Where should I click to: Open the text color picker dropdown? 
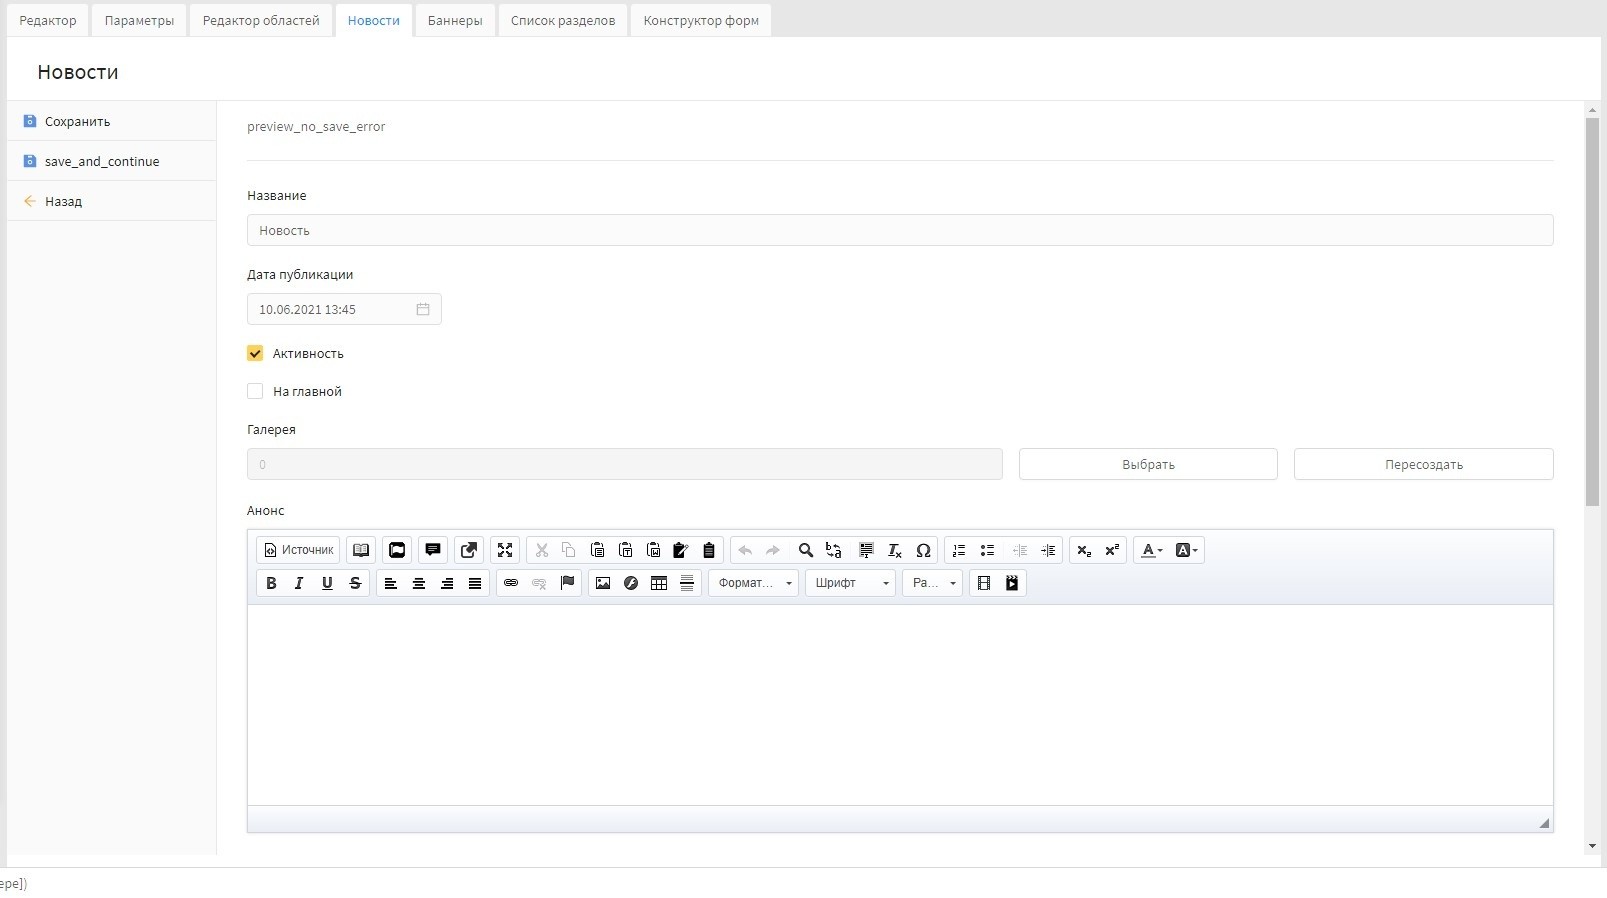(x=1152, y=550)
